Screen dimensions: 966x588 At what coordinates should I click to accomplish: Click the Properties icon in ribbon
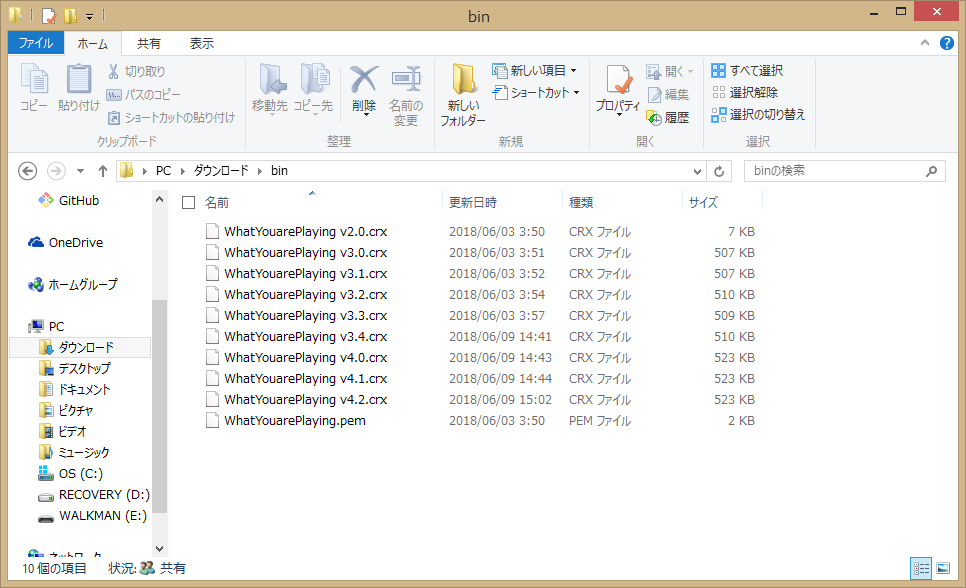617,82
